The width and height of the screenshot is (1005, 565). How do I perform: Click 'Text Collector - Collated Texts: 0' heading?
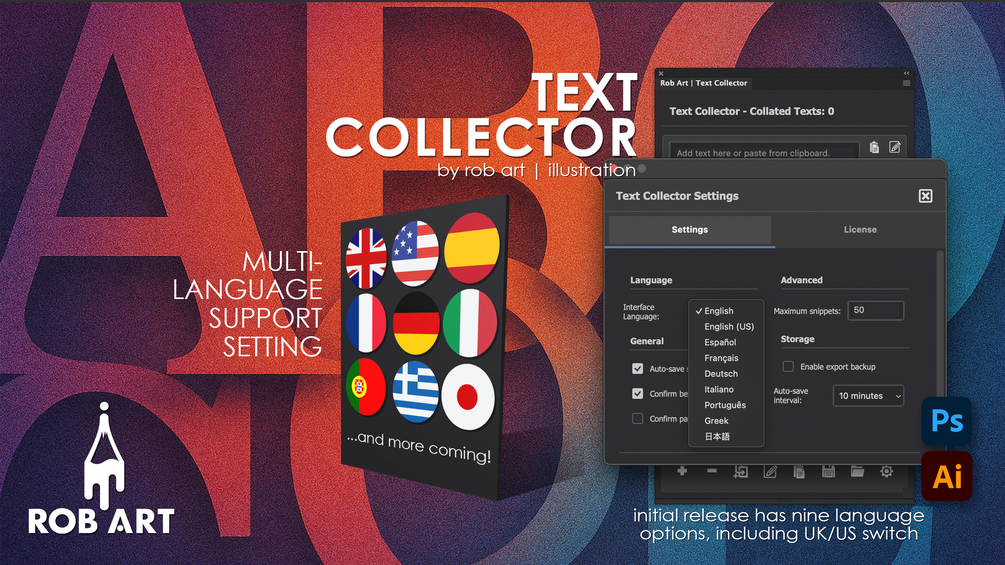tap(752, 111)
